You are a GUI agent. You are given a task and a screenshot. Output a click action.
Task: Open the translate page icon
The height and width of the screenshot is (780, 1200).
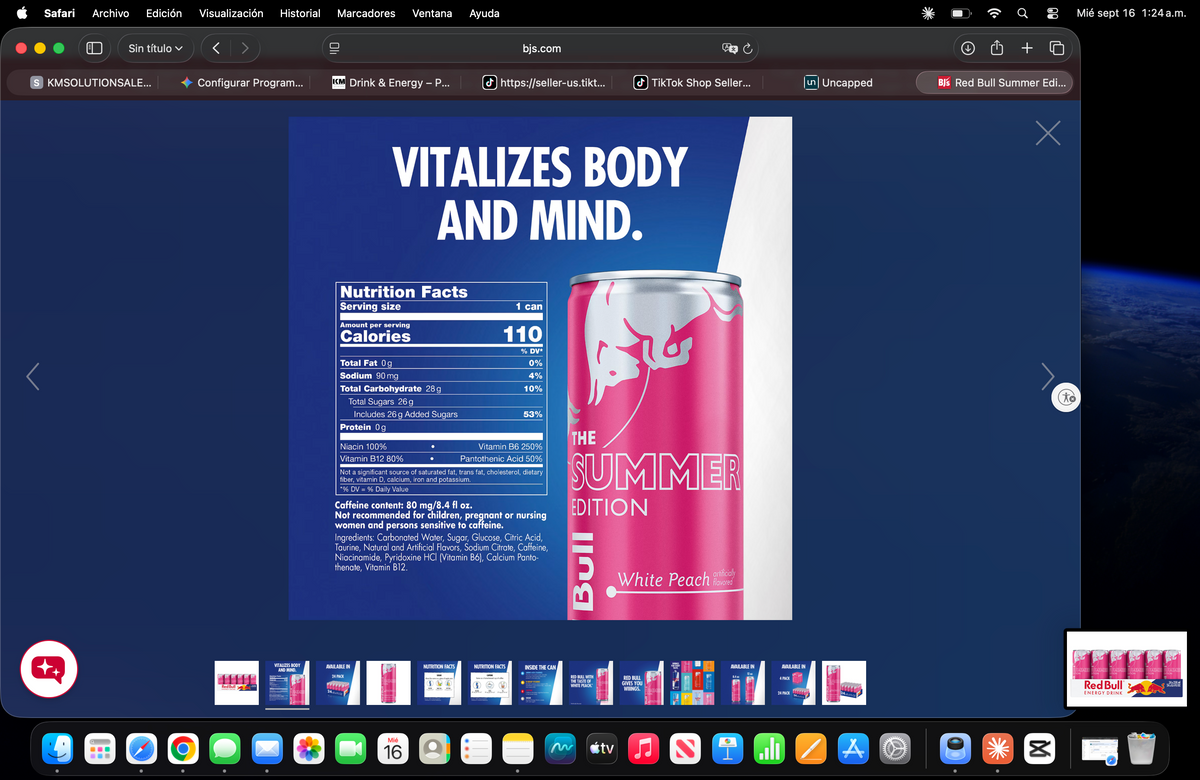pyautogui.click(x=729, y=48)
